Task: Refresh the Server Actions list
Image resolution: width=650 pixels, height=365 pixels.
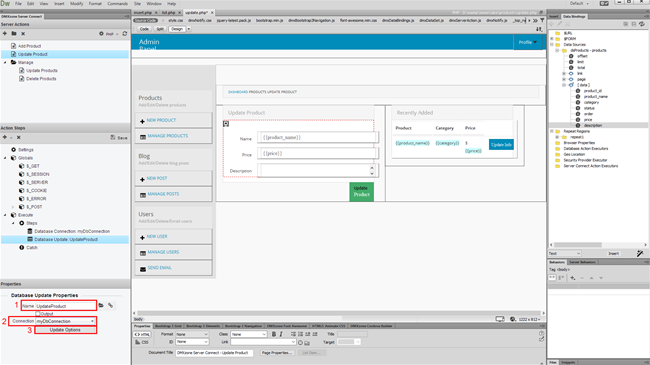Action: click(125, 34)
